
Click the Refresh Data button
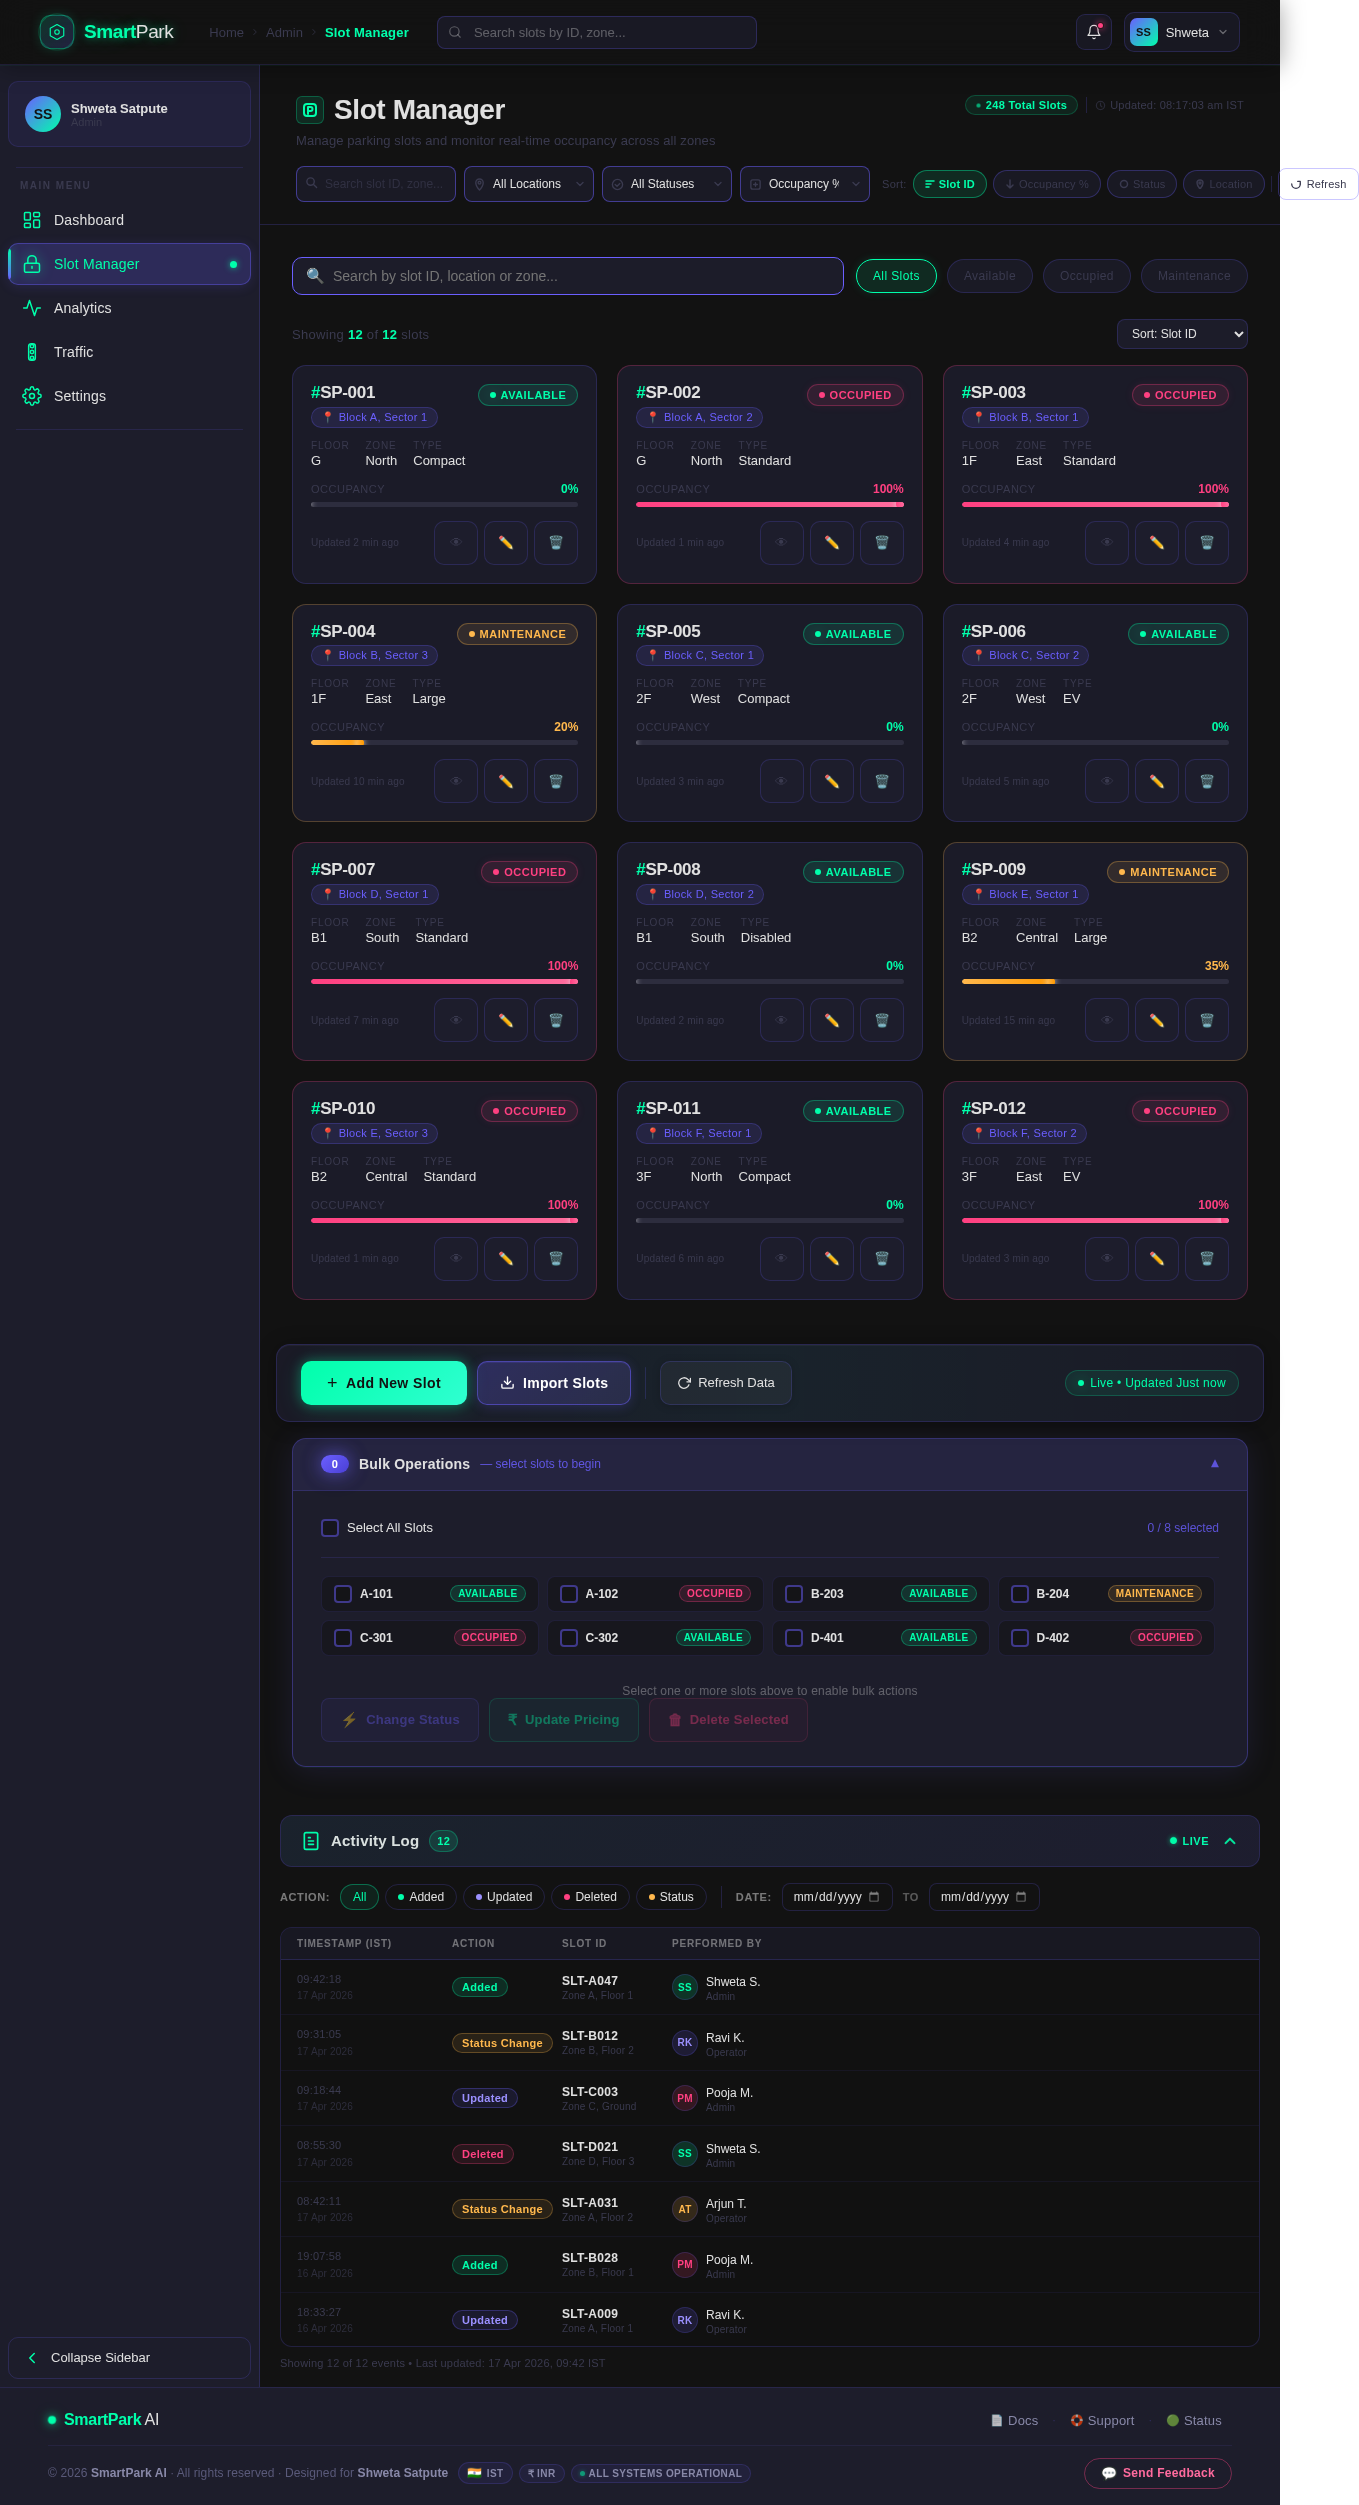click(x=726, y=1383)
